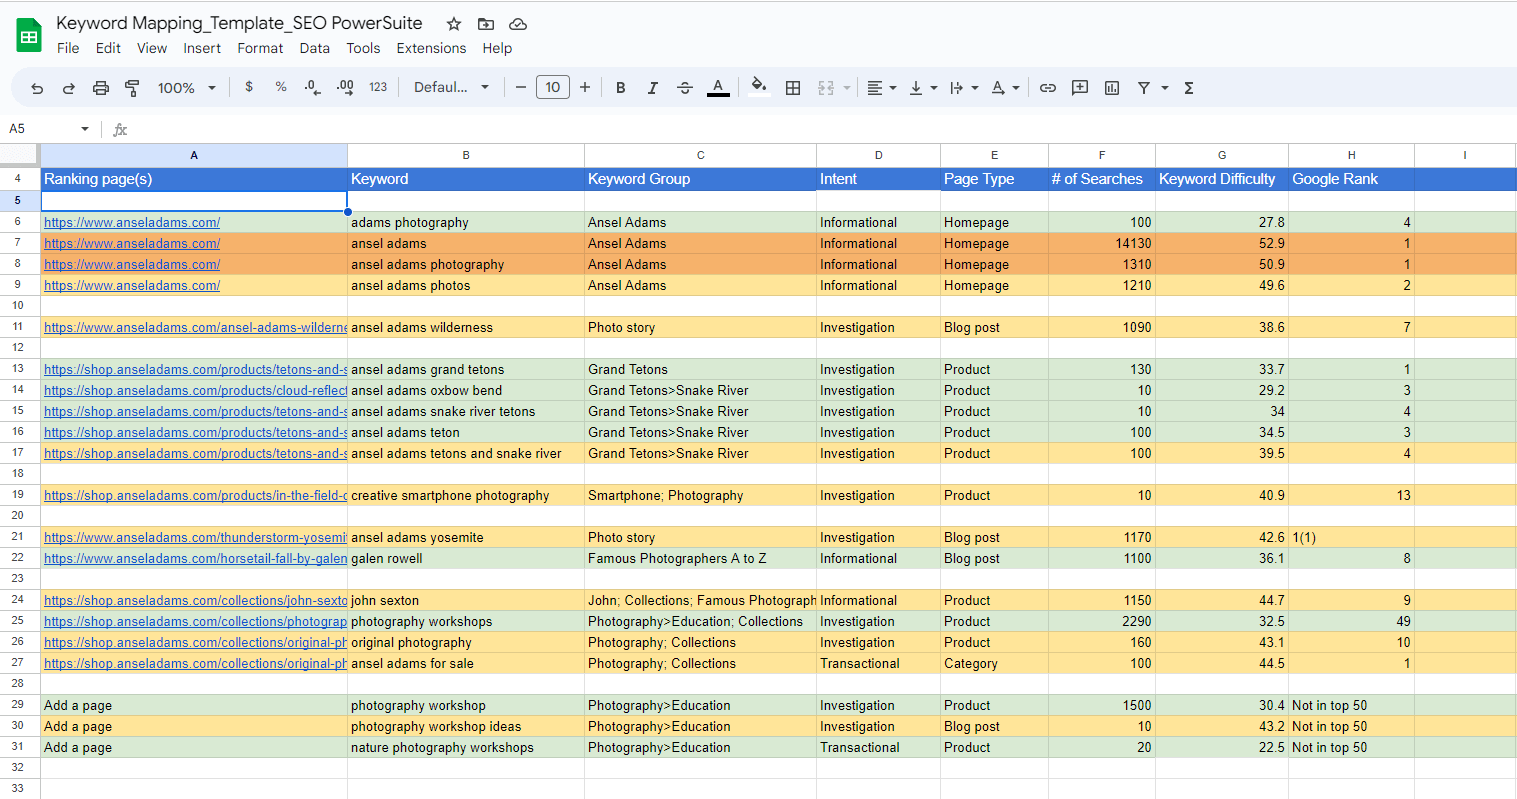The width and height of the screenshot is (1517, 799).
Task: Open the anseladams.com link in row 6
Action: pyautogui.click(x=132, y=223)
